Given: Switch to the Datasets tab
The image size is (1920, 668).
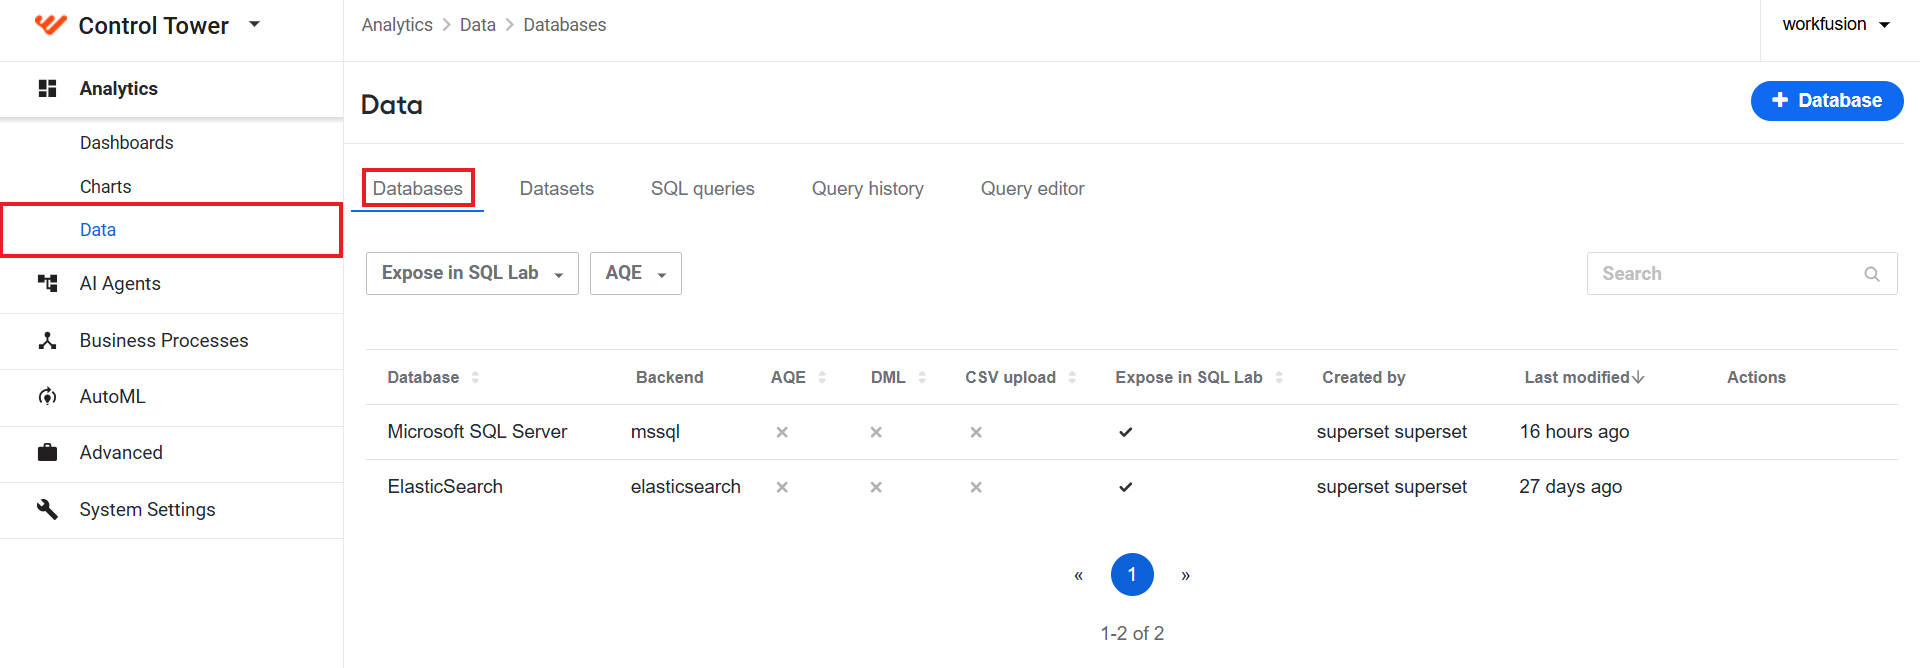Looking at the screenshot, I should point(557,188).
